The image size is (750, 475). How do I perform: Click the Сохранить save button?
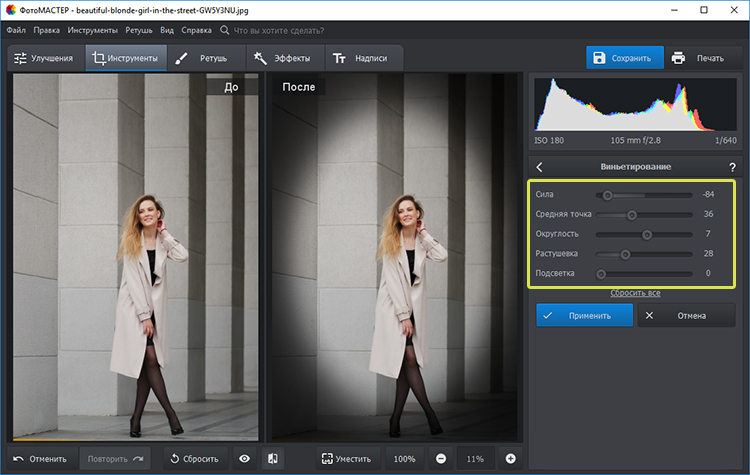tap(624, 58)
